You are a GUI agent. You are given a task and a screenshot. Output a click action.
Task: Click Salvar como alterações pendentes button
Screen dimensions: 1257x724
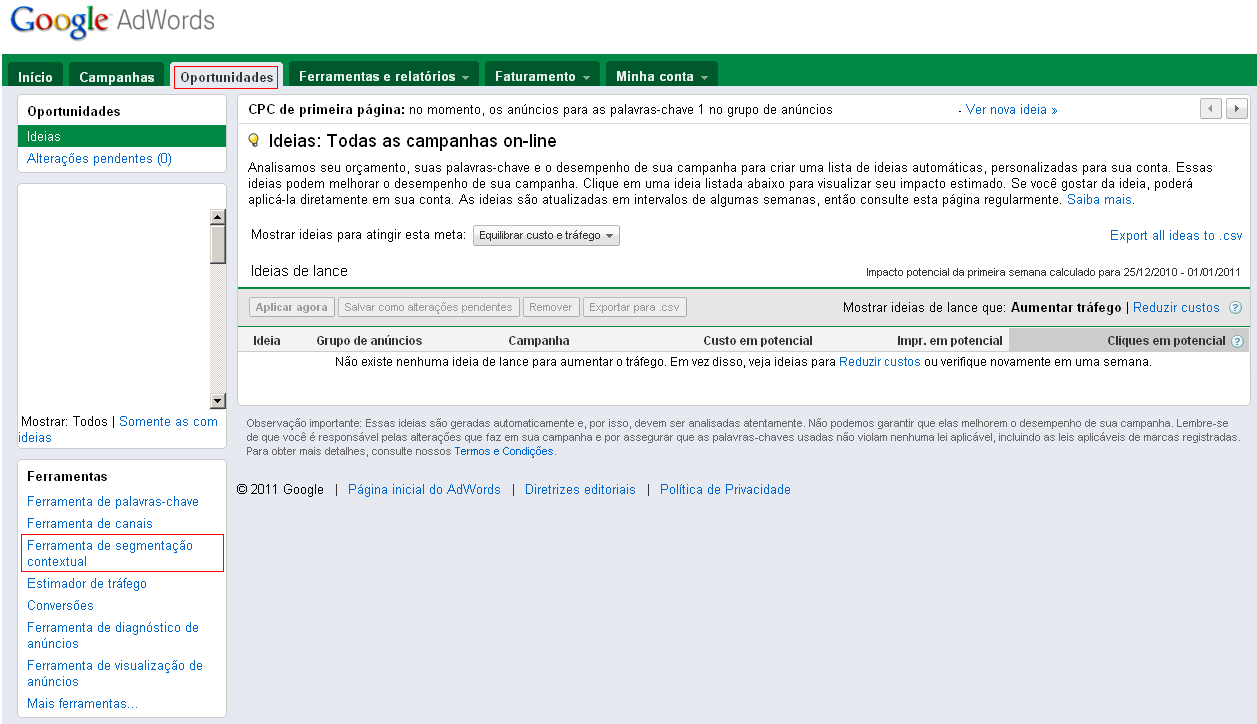pos(429,307)
